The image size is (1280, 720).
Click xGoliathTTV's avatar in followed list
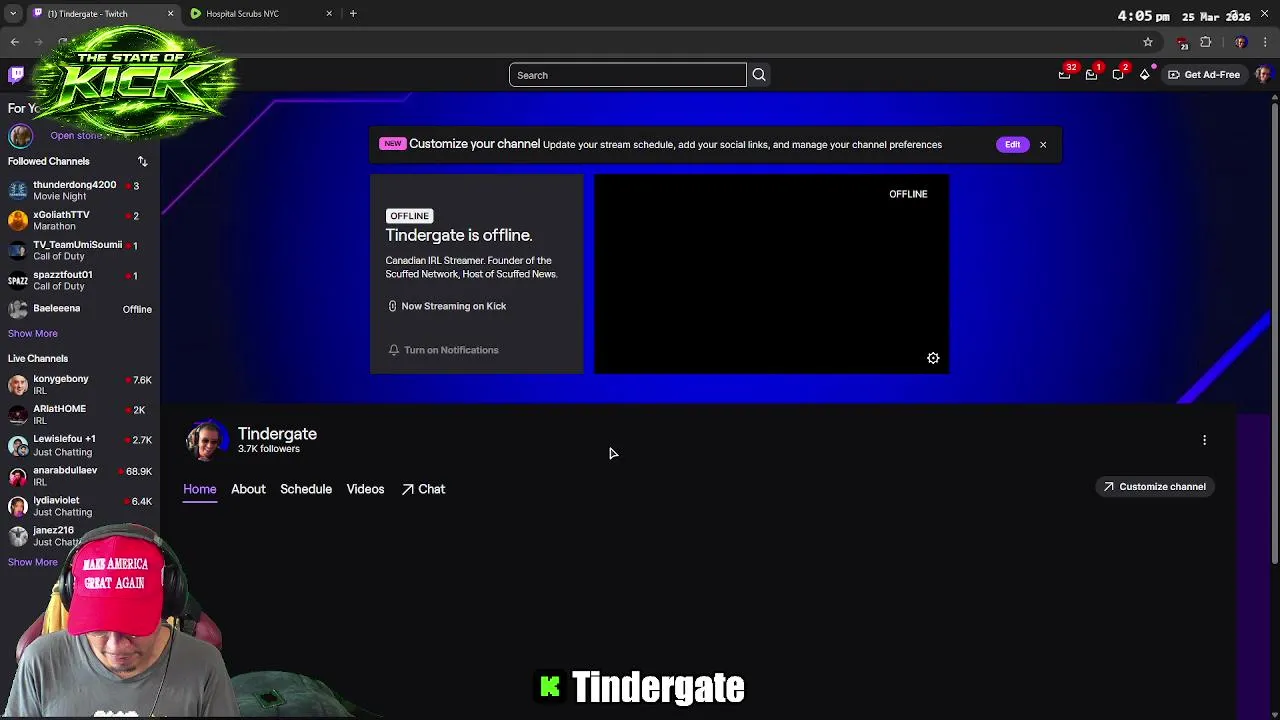pos(18,220)
